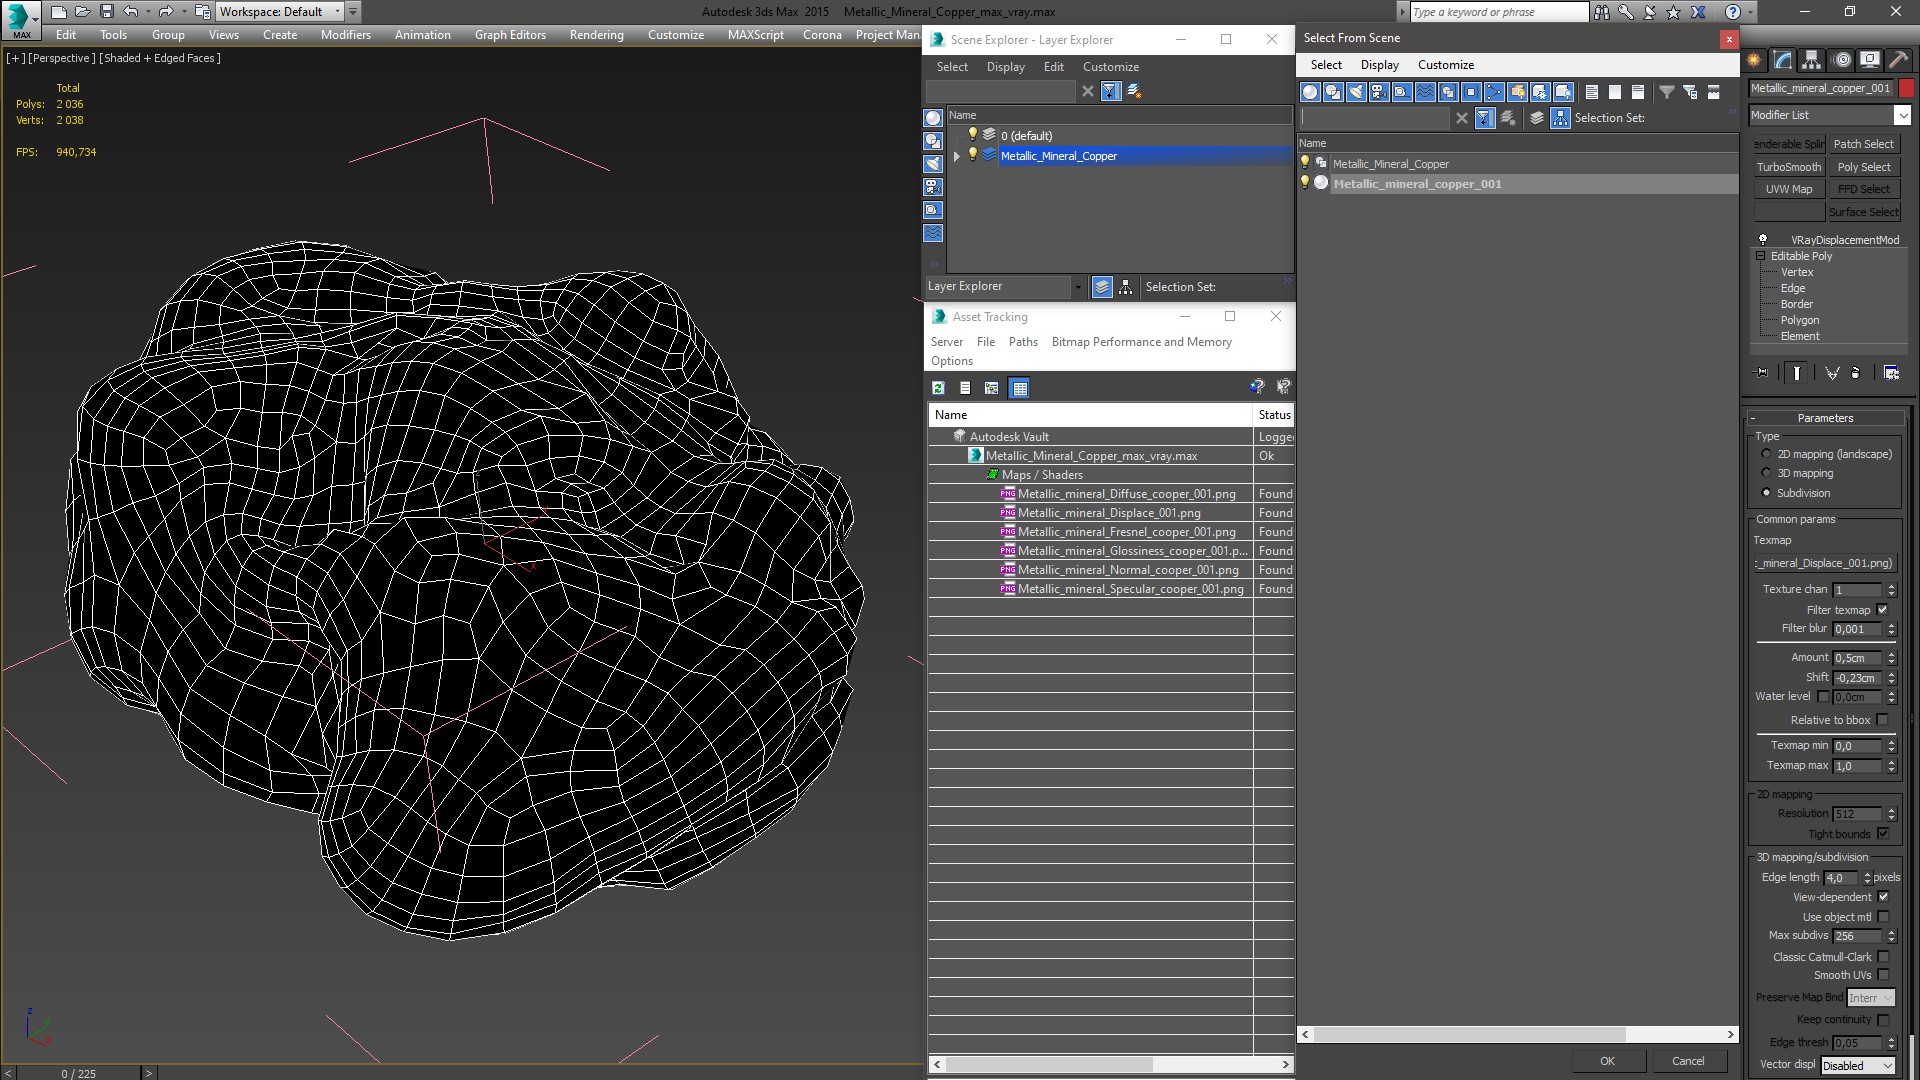Enable Classic Catmull-Clark checkbox
The image size is (1920, 1080).
click(1883, 957)
